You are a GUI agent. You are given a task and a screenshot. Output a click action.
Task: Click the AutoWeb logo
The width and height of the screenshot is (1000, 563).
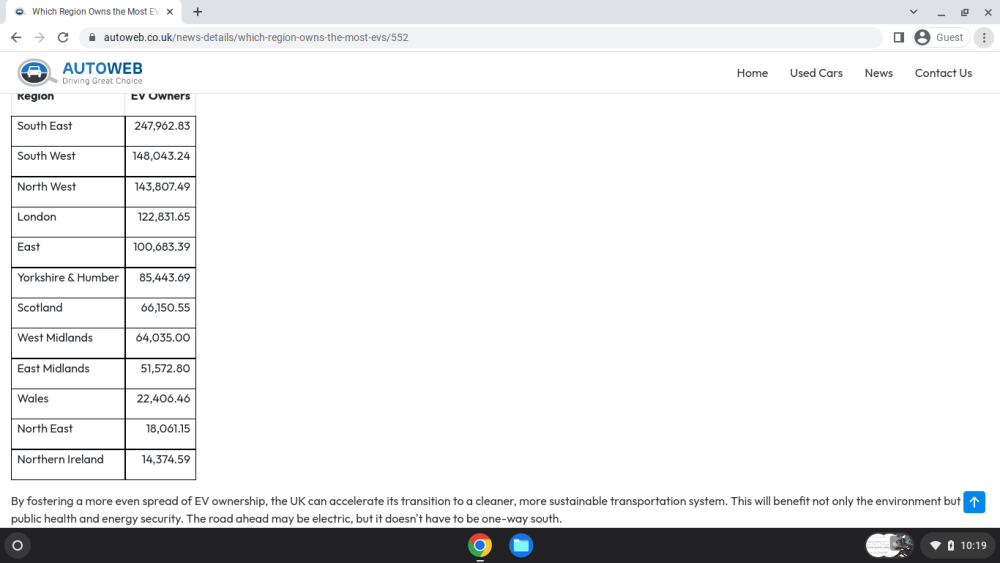click(x=80, y=73)
